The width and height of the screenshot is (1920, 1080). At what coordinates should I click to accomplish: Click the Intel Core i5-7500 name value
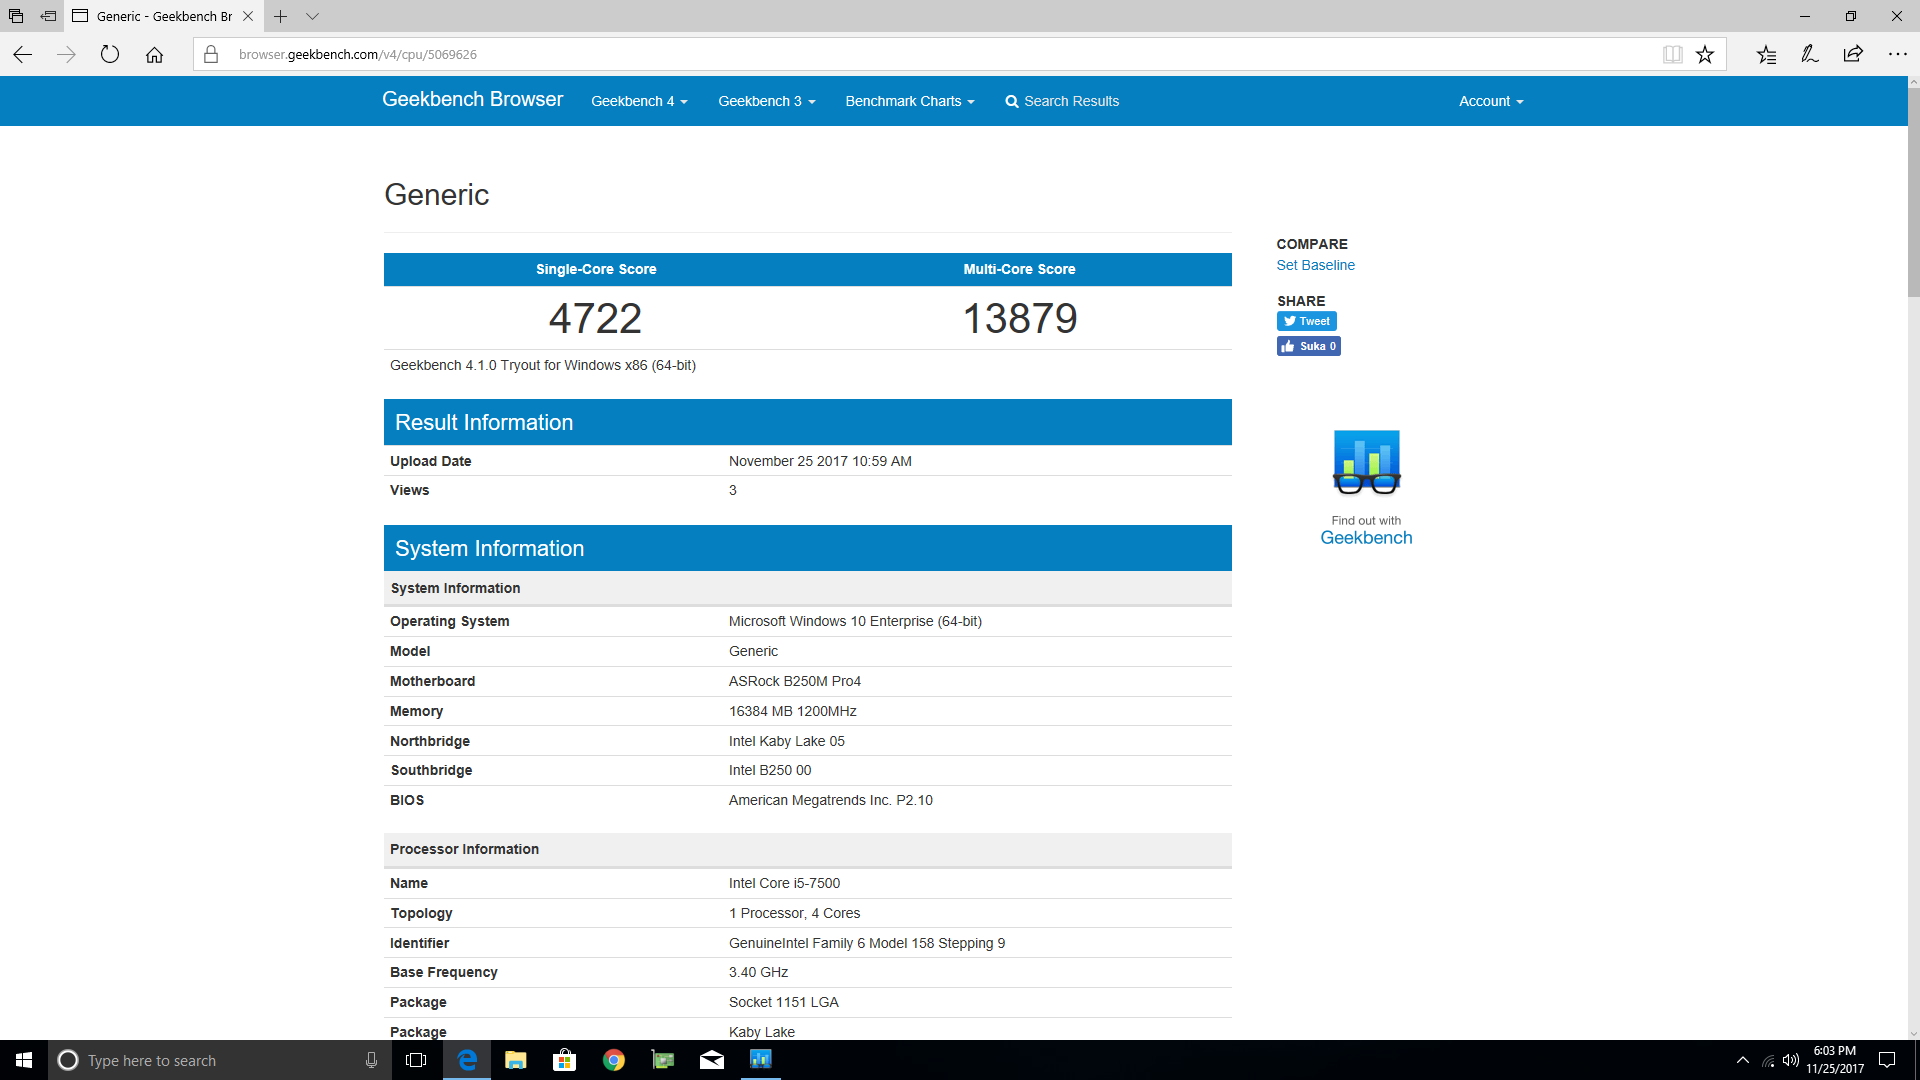[x=784, y=883]
